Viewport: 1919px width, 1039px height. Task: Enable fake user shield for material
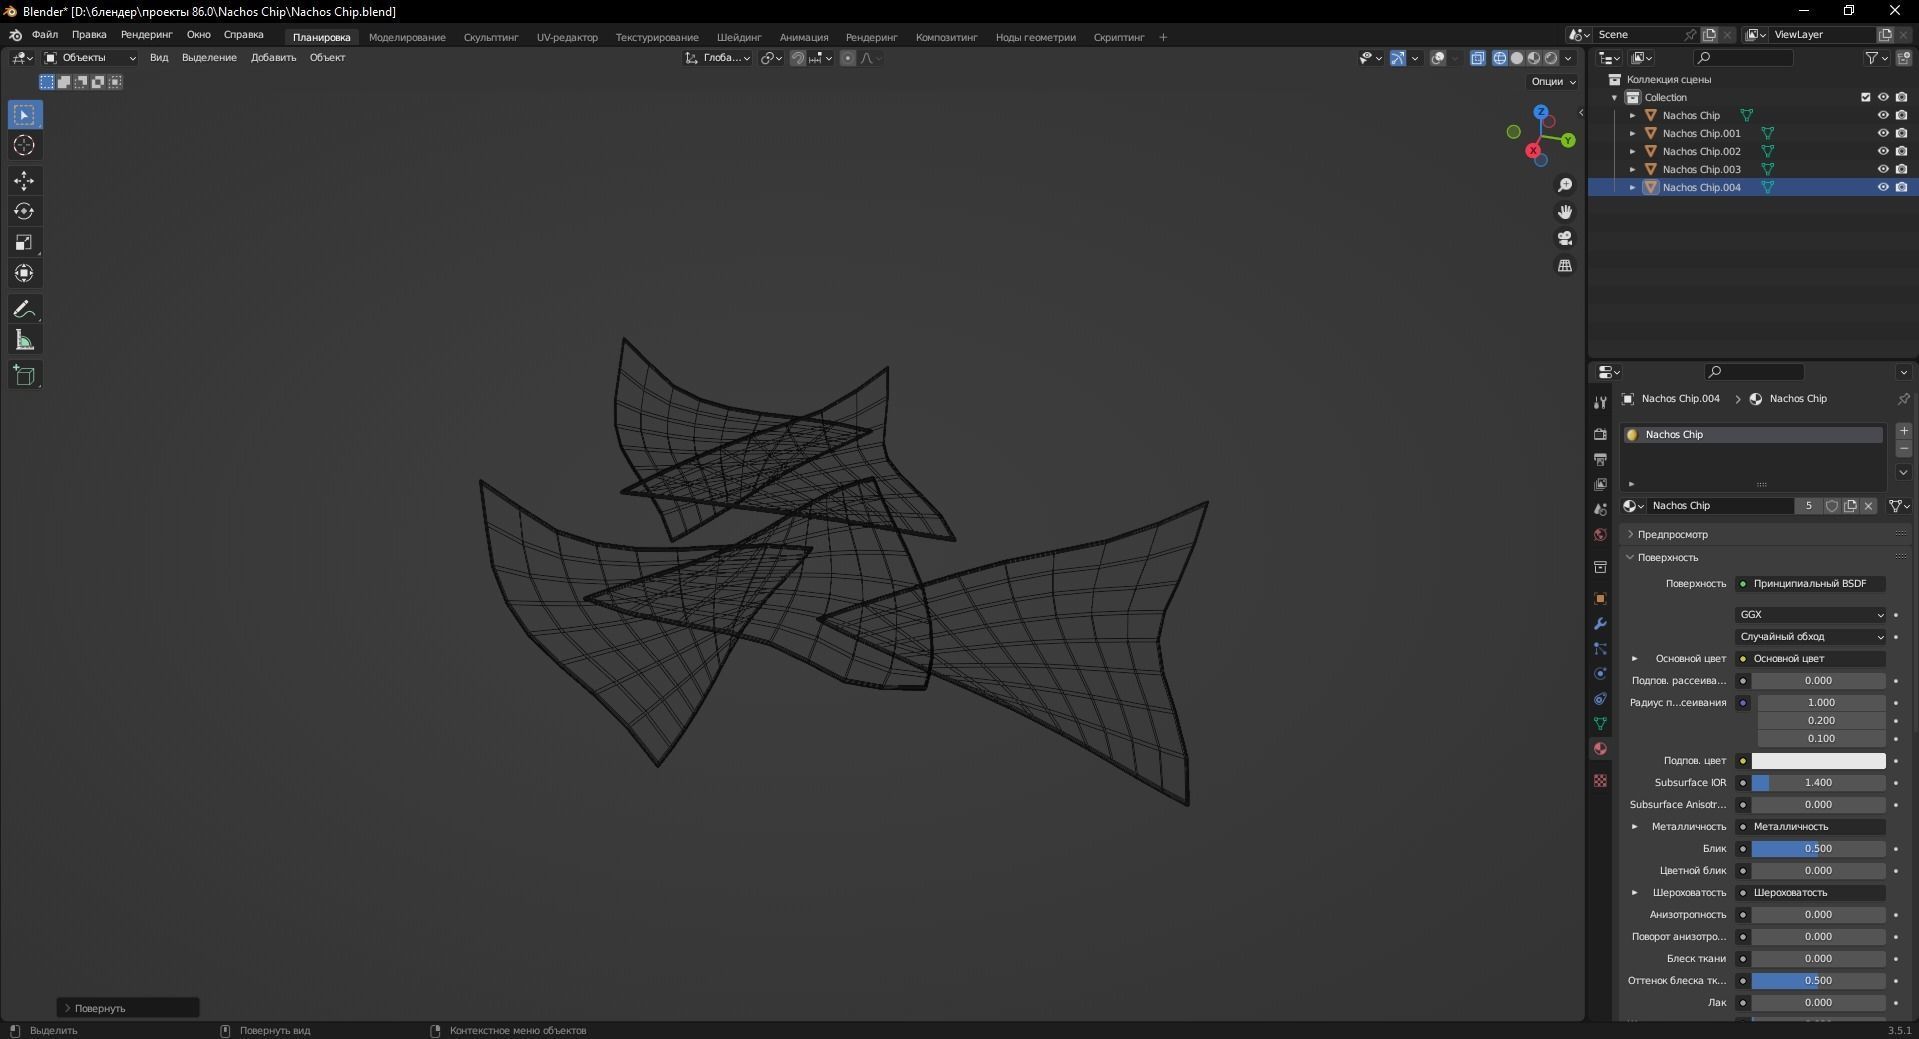click(1832, 506)
